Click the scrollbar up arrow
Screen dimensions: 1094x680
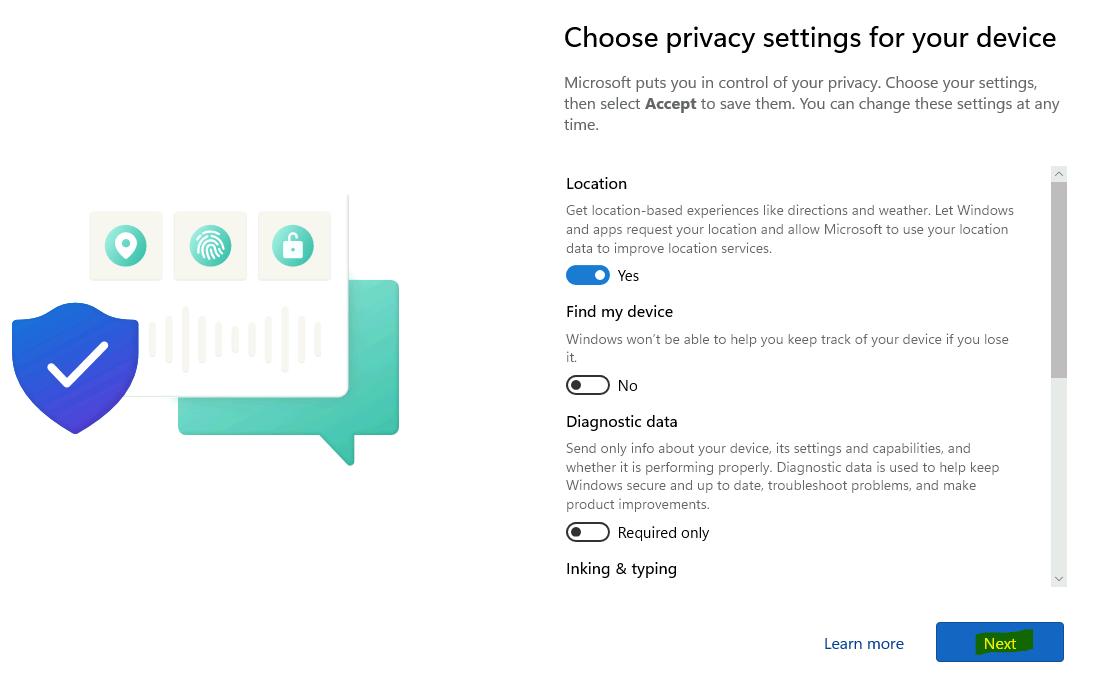coord(1059,174)
